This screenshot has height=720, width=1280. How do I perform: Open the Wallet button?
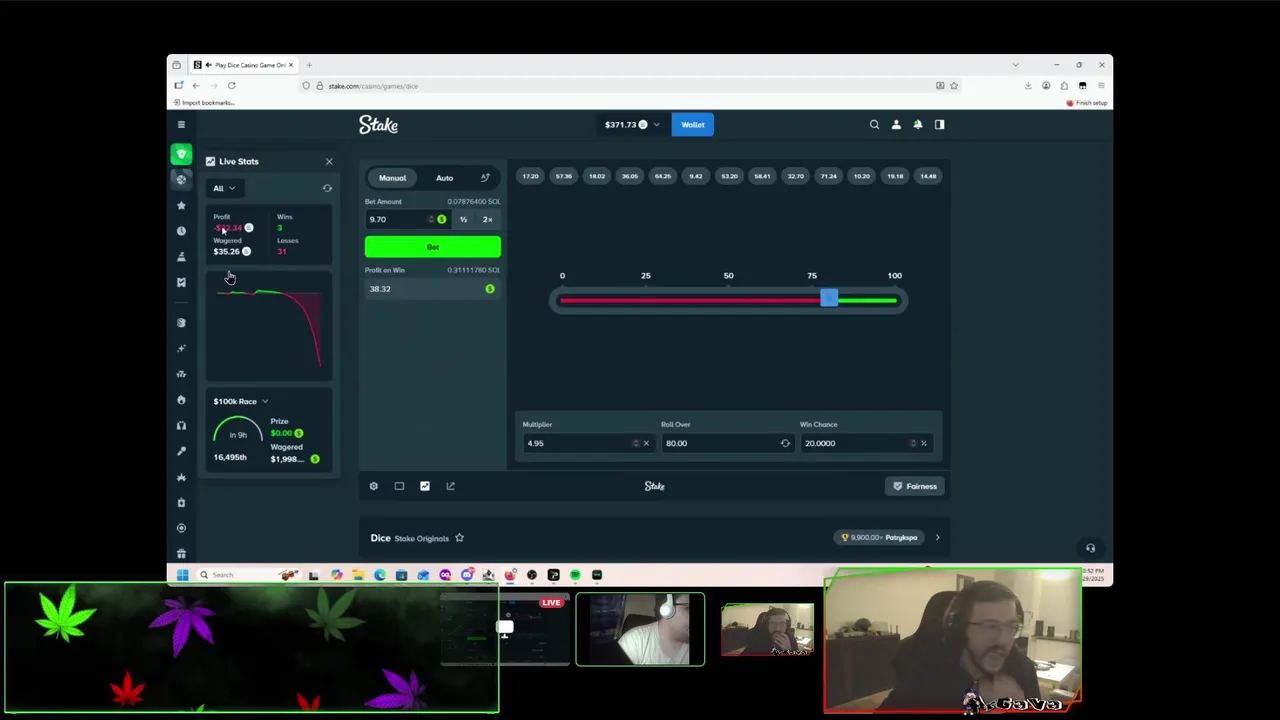693,125
